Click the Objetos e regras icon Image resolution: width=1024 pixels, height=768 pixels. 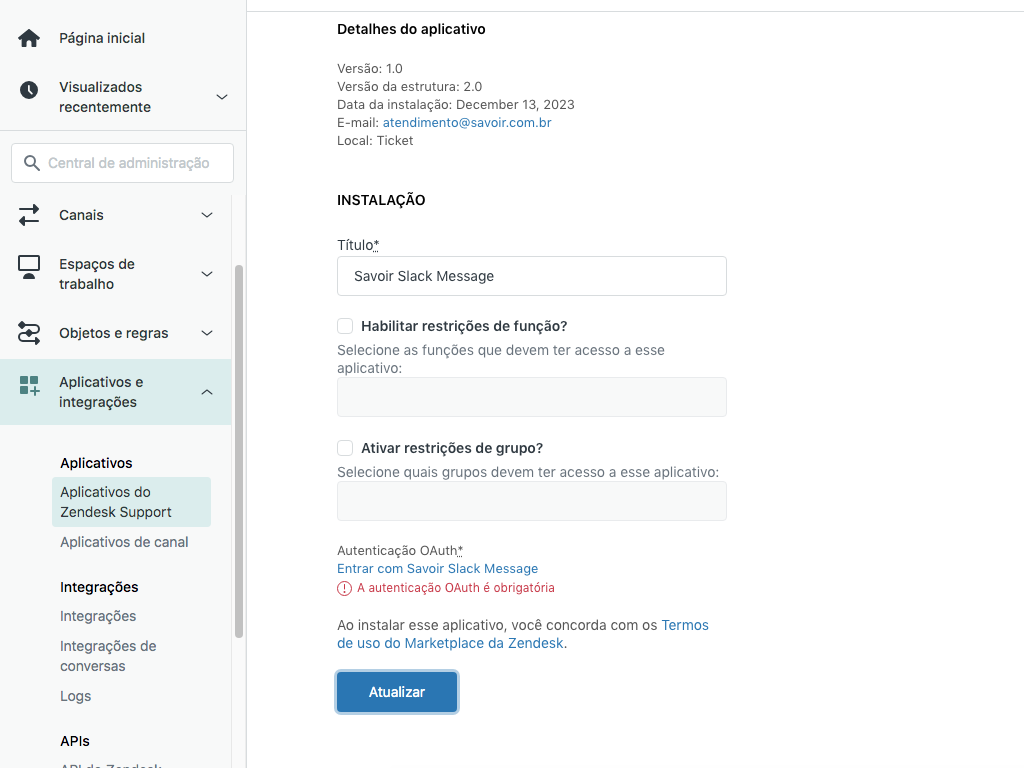tap(29, 333)
